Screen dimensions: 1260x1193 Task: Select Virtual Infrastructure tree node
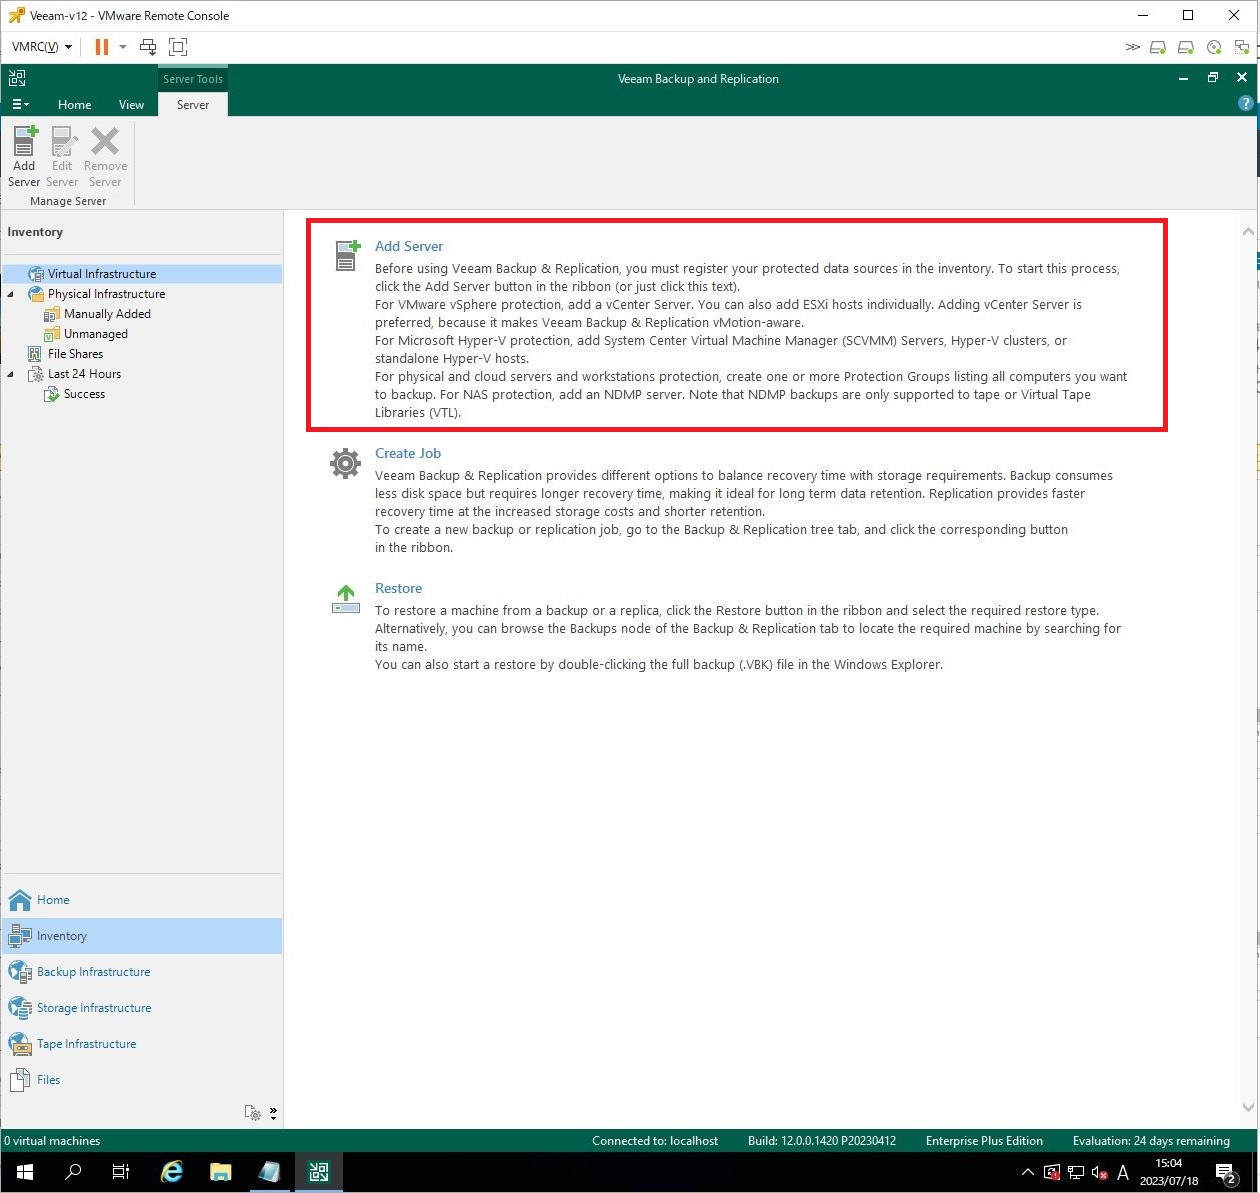pos(102,273)
